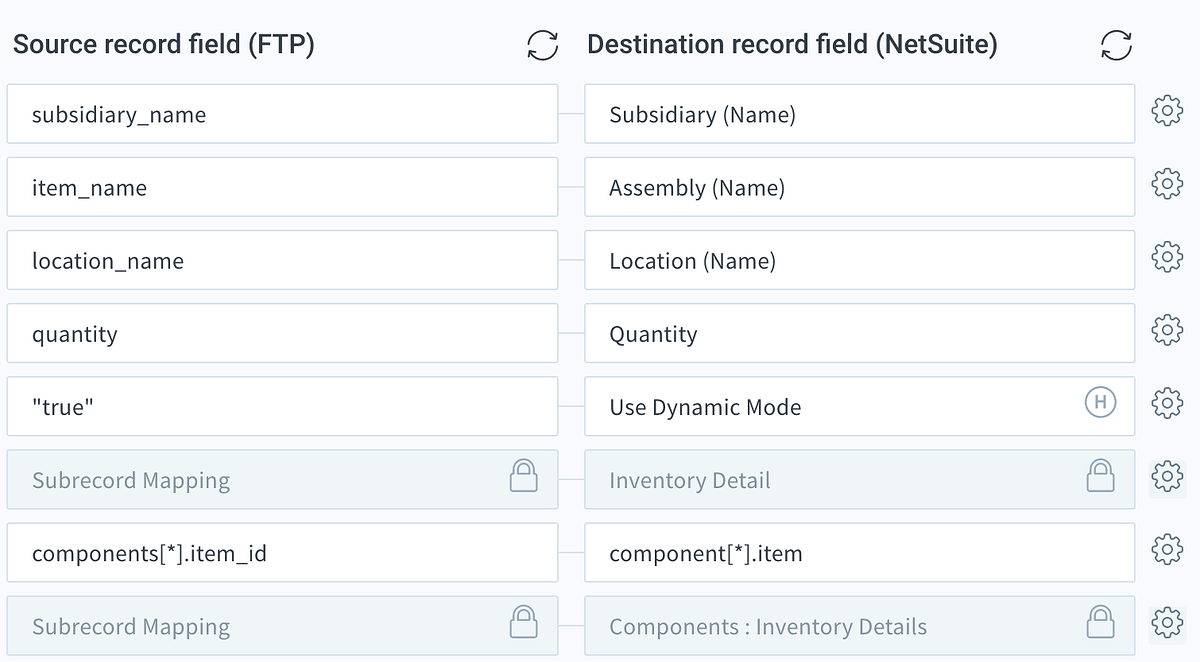This screenshot has height=662, width=1200.
Task: Edit the subsidiary_name source field
Action: click(x=282, y=114)
